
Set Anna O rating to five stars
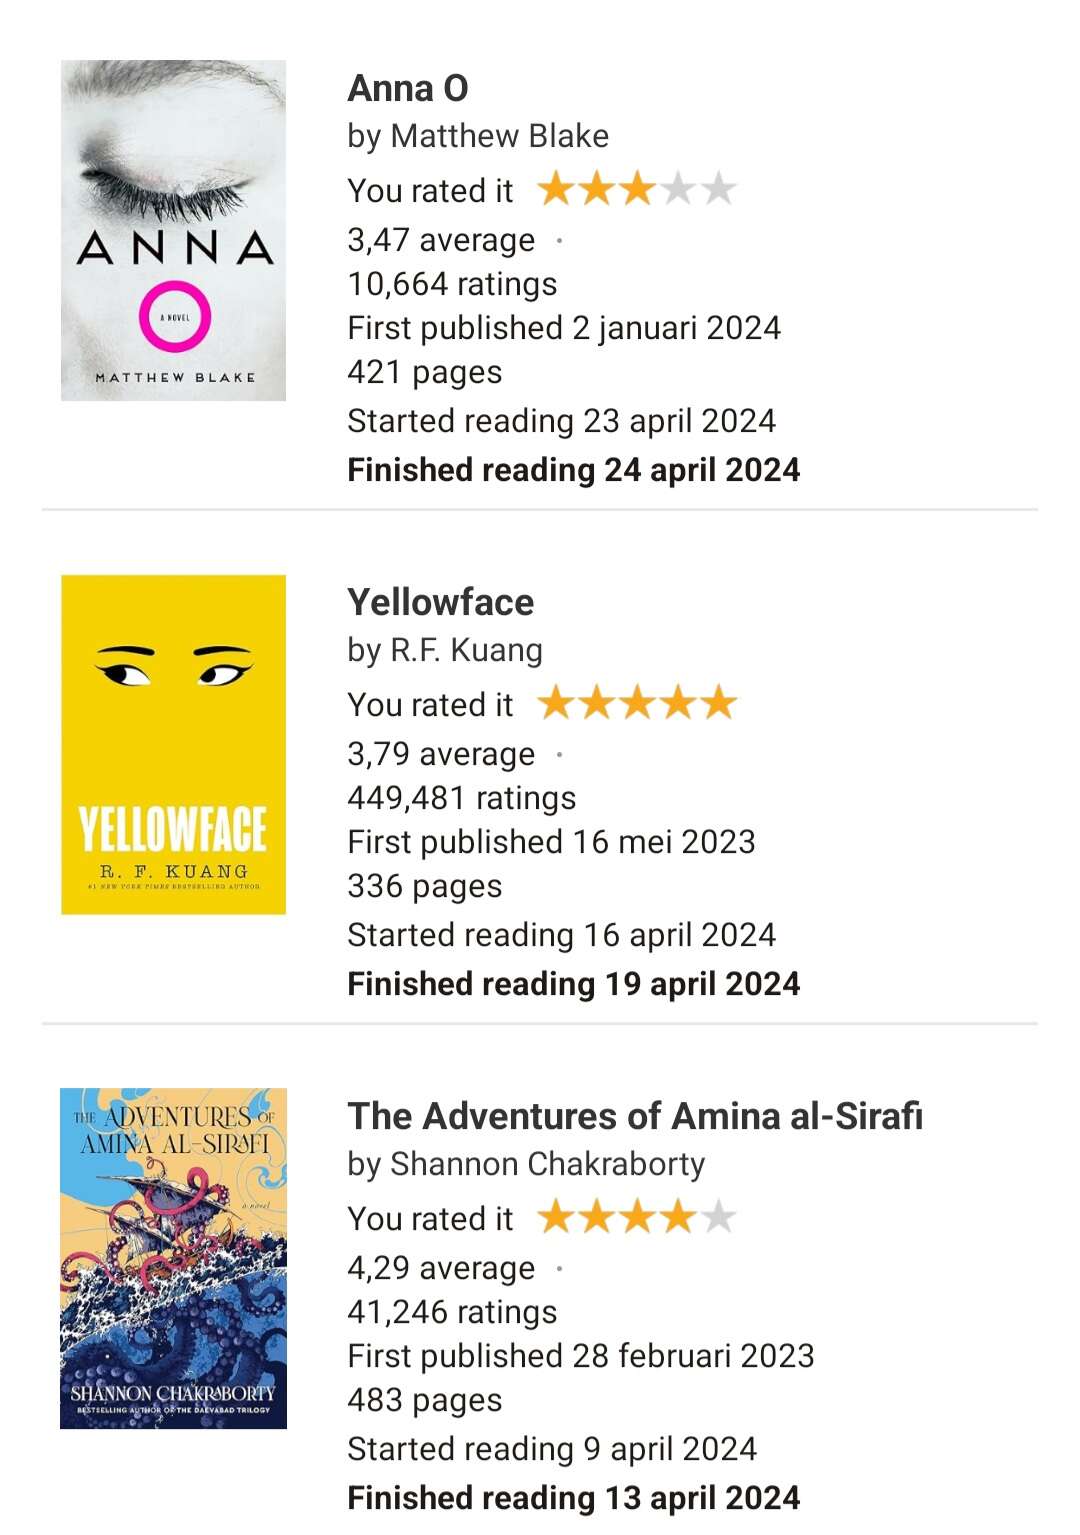pos(718,189)
